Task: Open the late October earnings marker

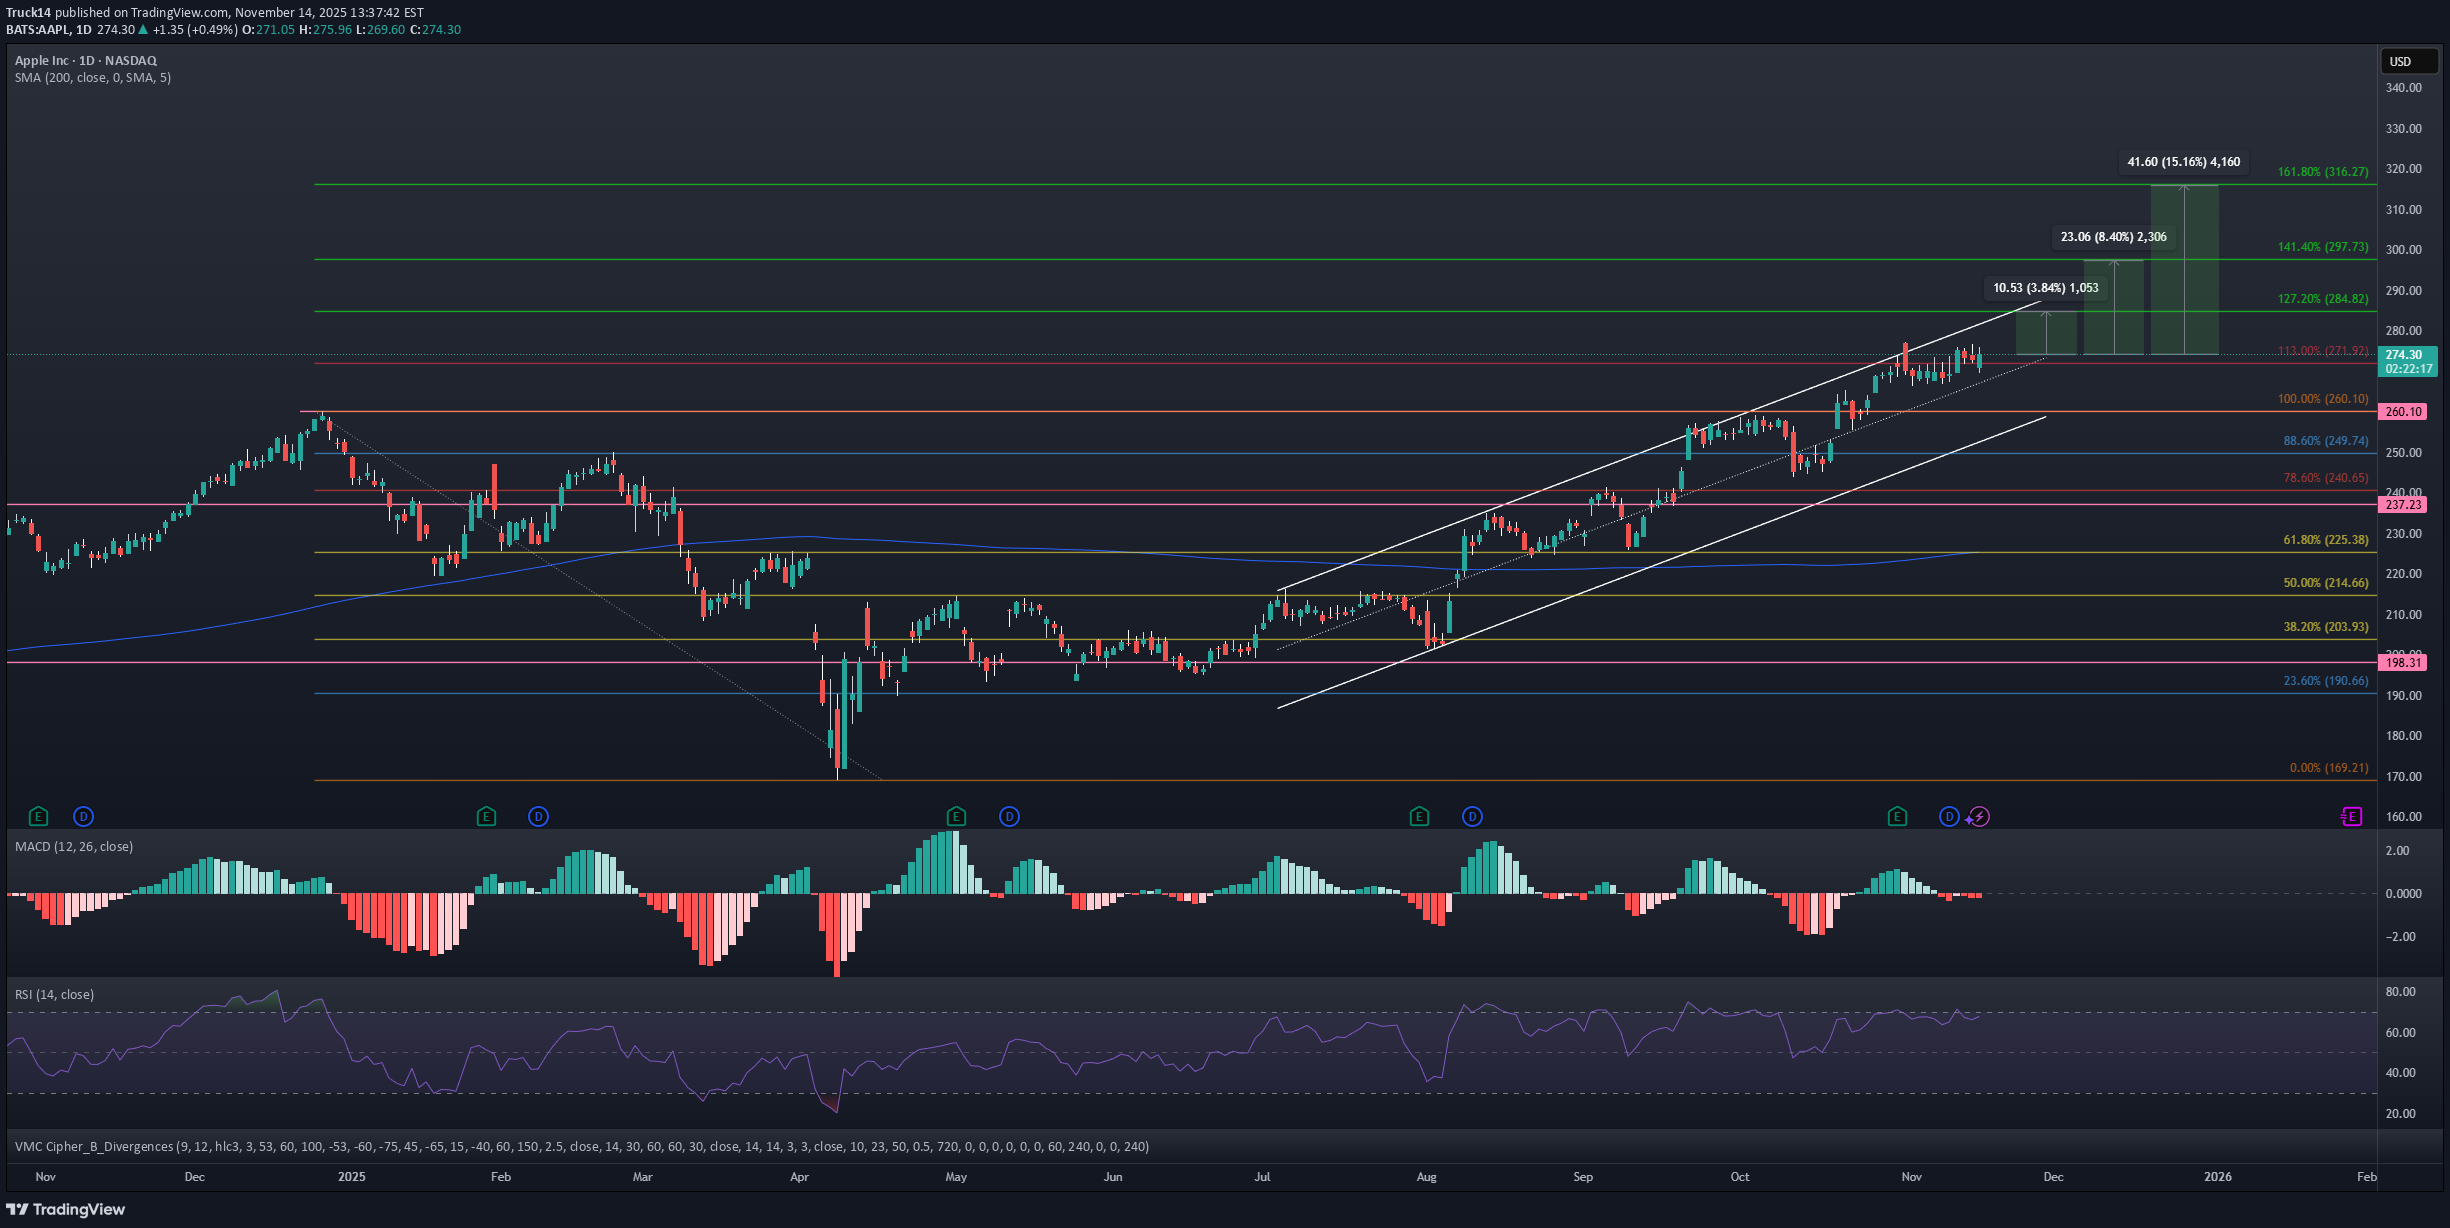Action: pyautogui.click(x=1897, y=817)
